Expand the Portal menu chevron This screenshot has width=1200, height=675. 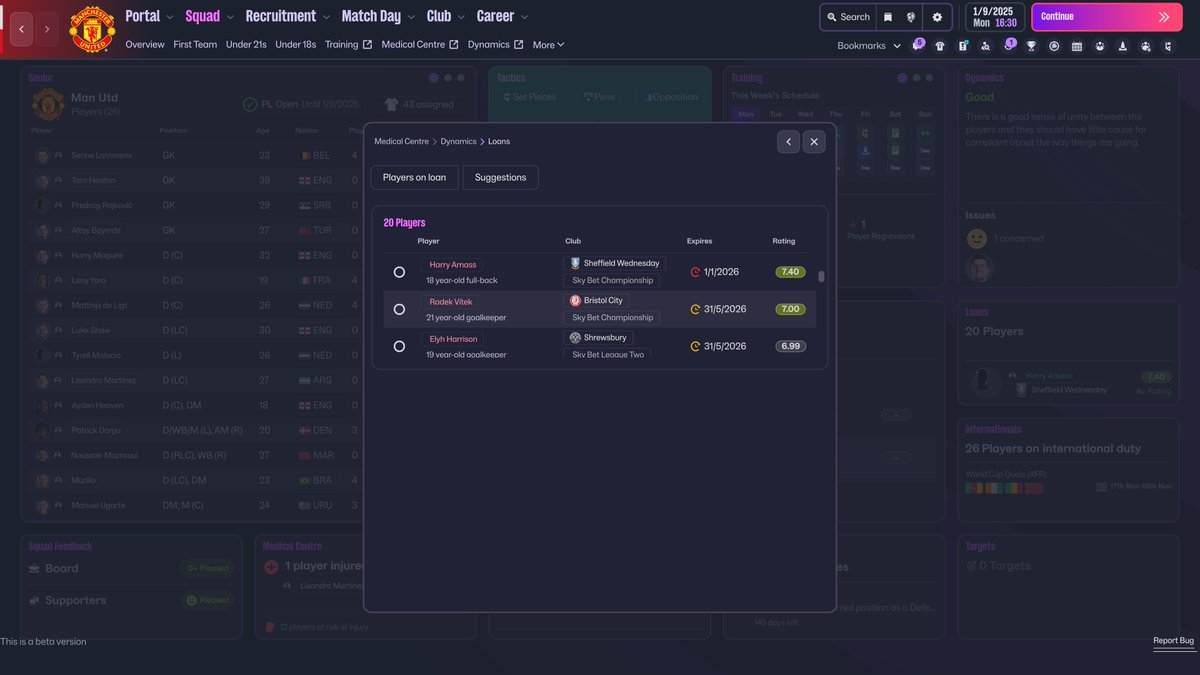tap(170, 17)
